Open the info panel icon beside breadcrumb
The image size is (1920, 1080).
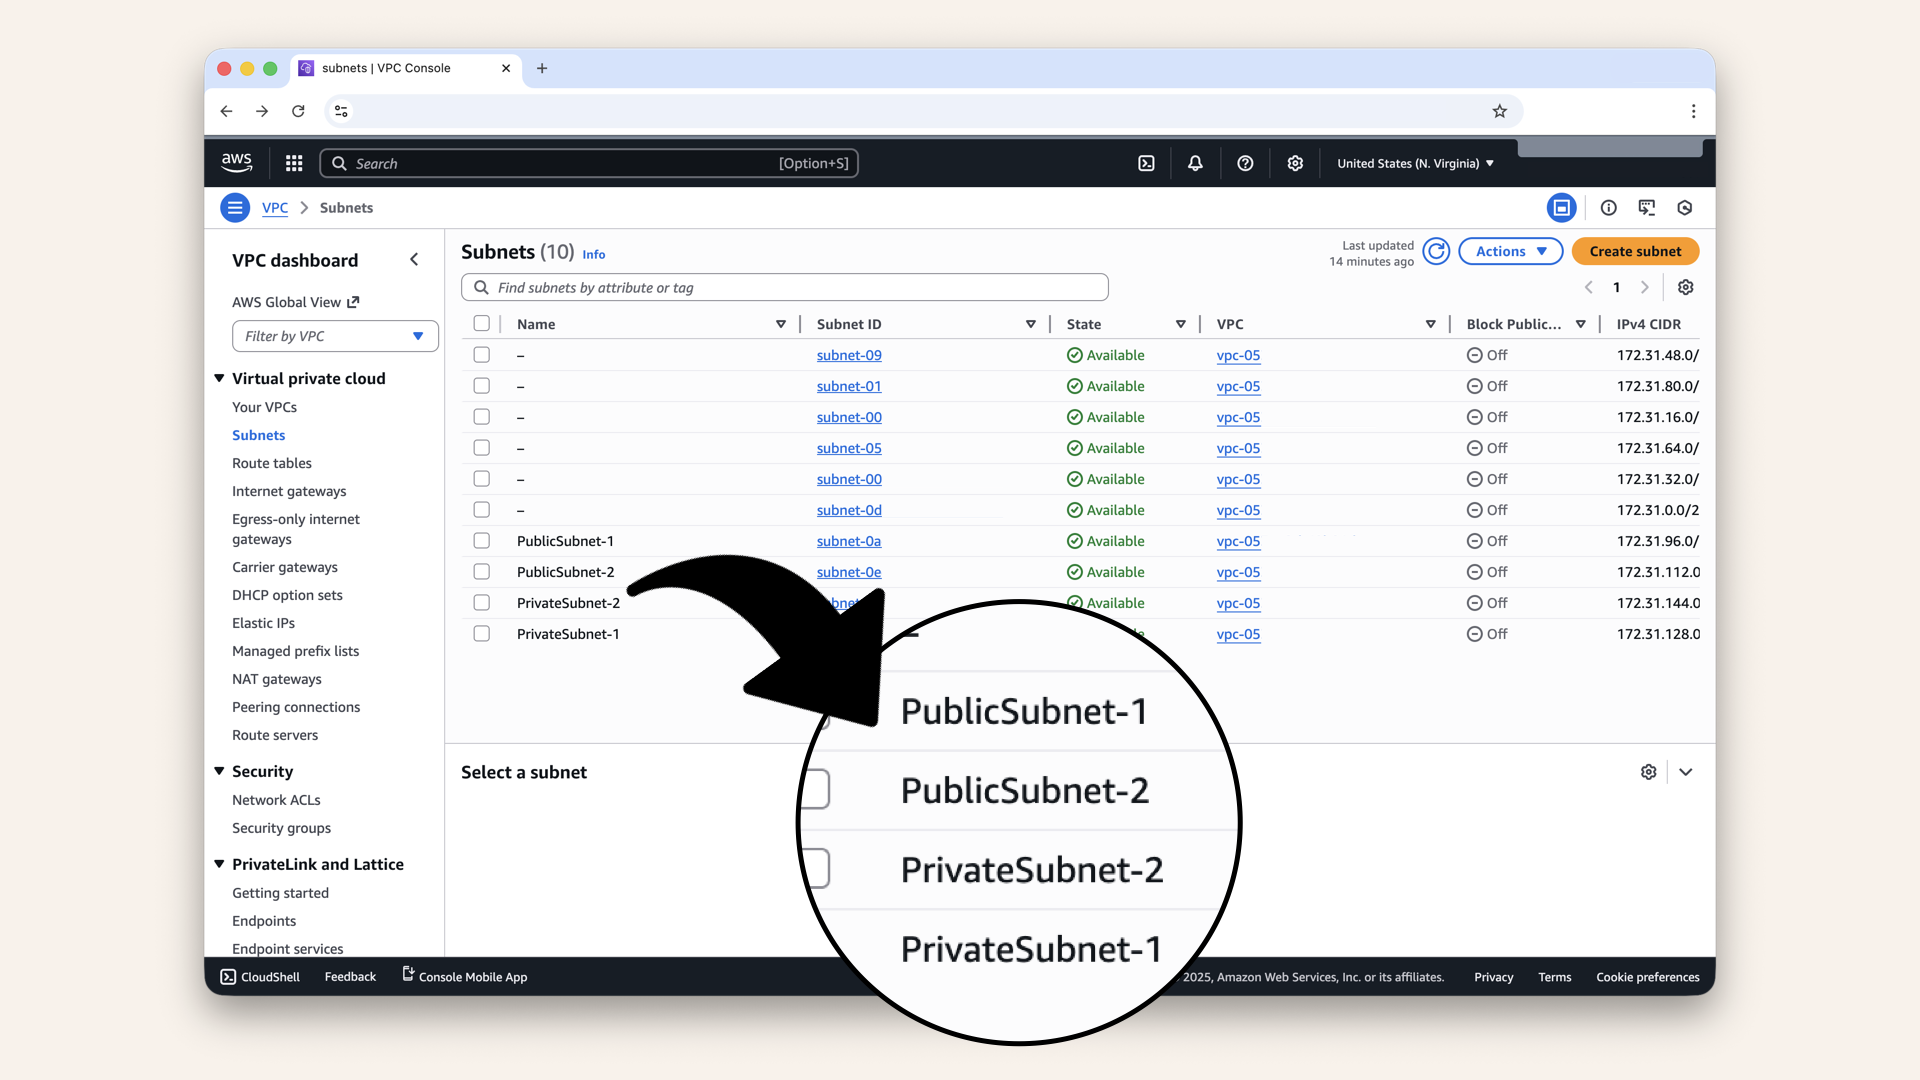(x=1608, y=207)
